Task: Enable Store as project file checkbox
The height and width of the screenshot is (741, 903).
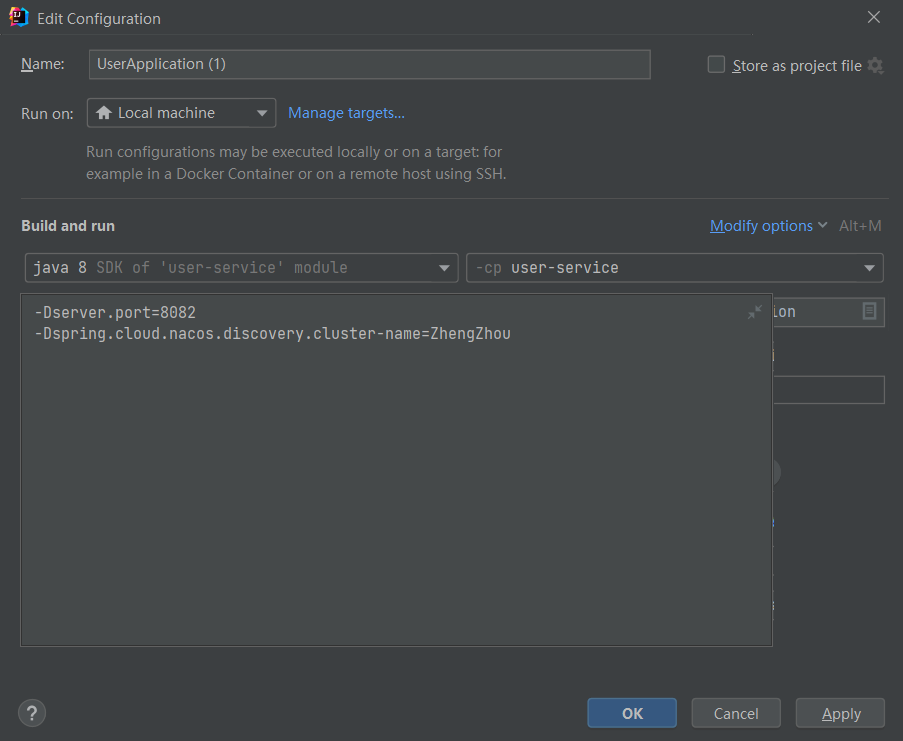Action: (716, 64)
